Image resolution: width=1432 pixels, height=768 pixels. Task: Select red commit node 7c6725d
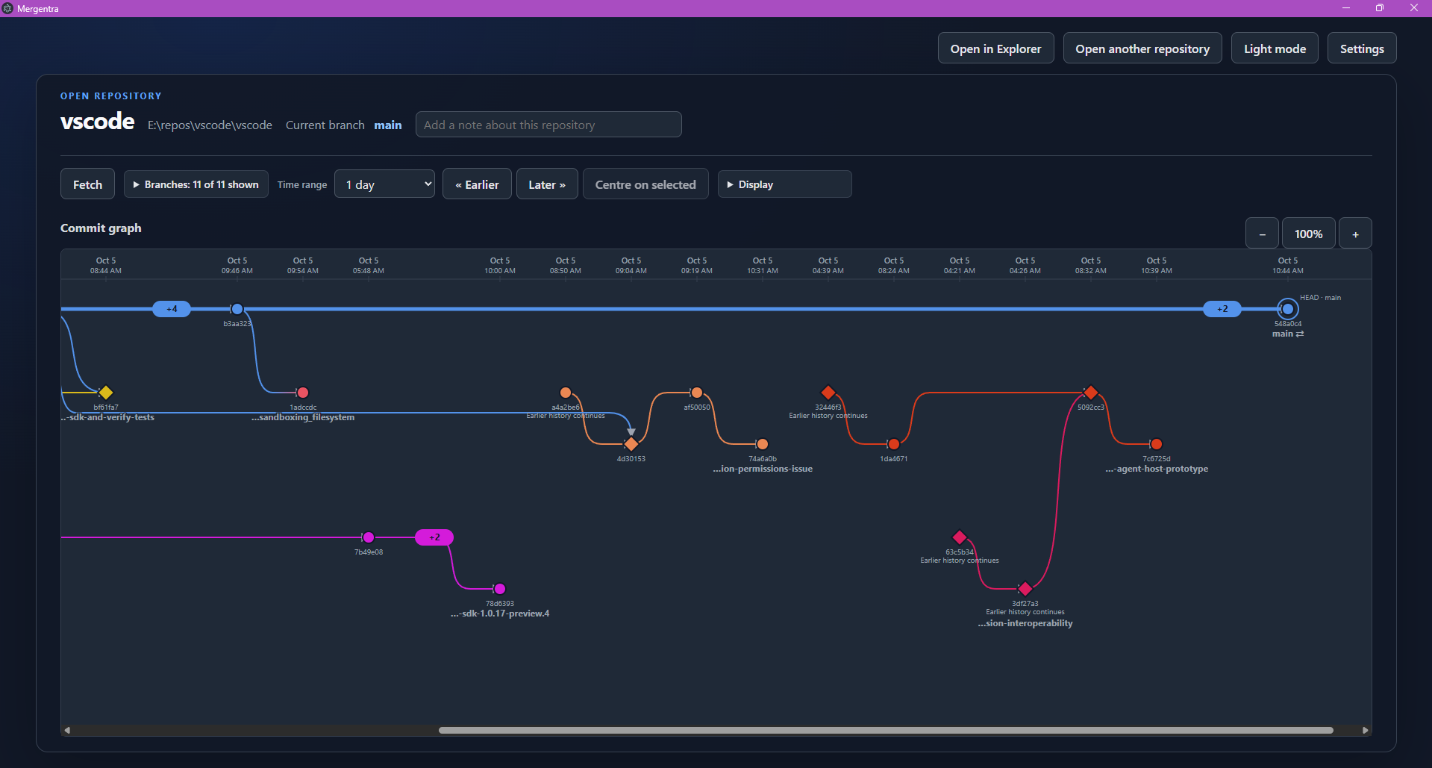(x=1156, y=444)
